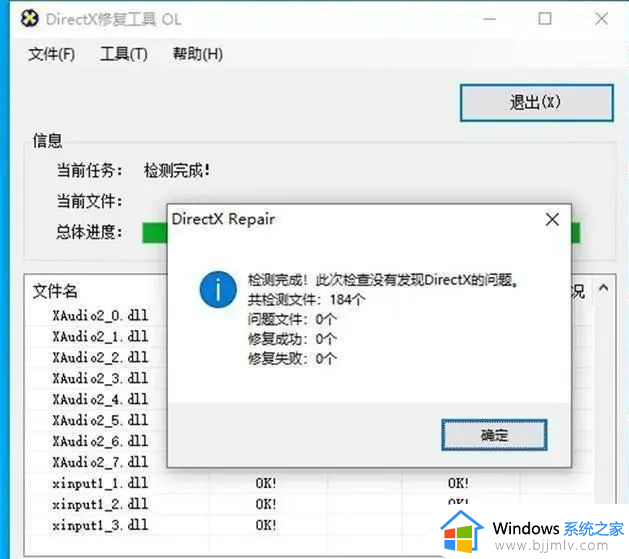629x559 pixels.
Task: Click the 检测完成! task status text
Action: pos(177,171)
